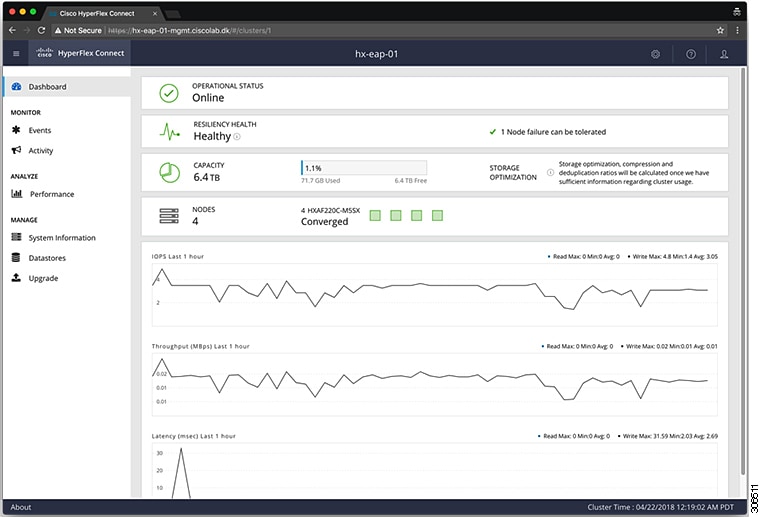761x517 pixels.
Task: Click the 1.1% capacity usage bar
Action: pyautogui.click(x=364, y=168)
